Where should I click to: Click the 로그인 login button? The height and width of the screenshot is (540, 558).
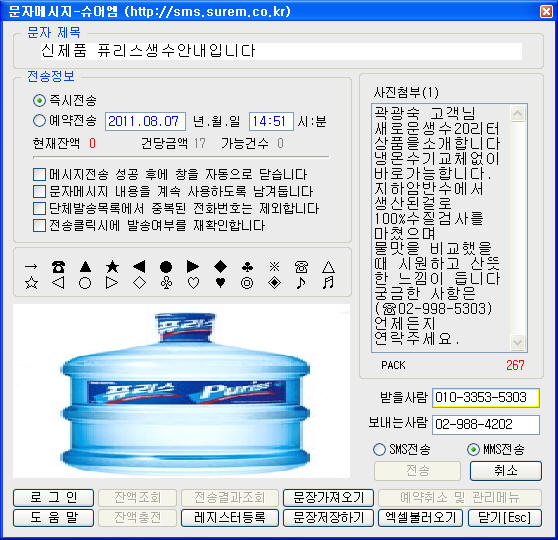[53, 497]
